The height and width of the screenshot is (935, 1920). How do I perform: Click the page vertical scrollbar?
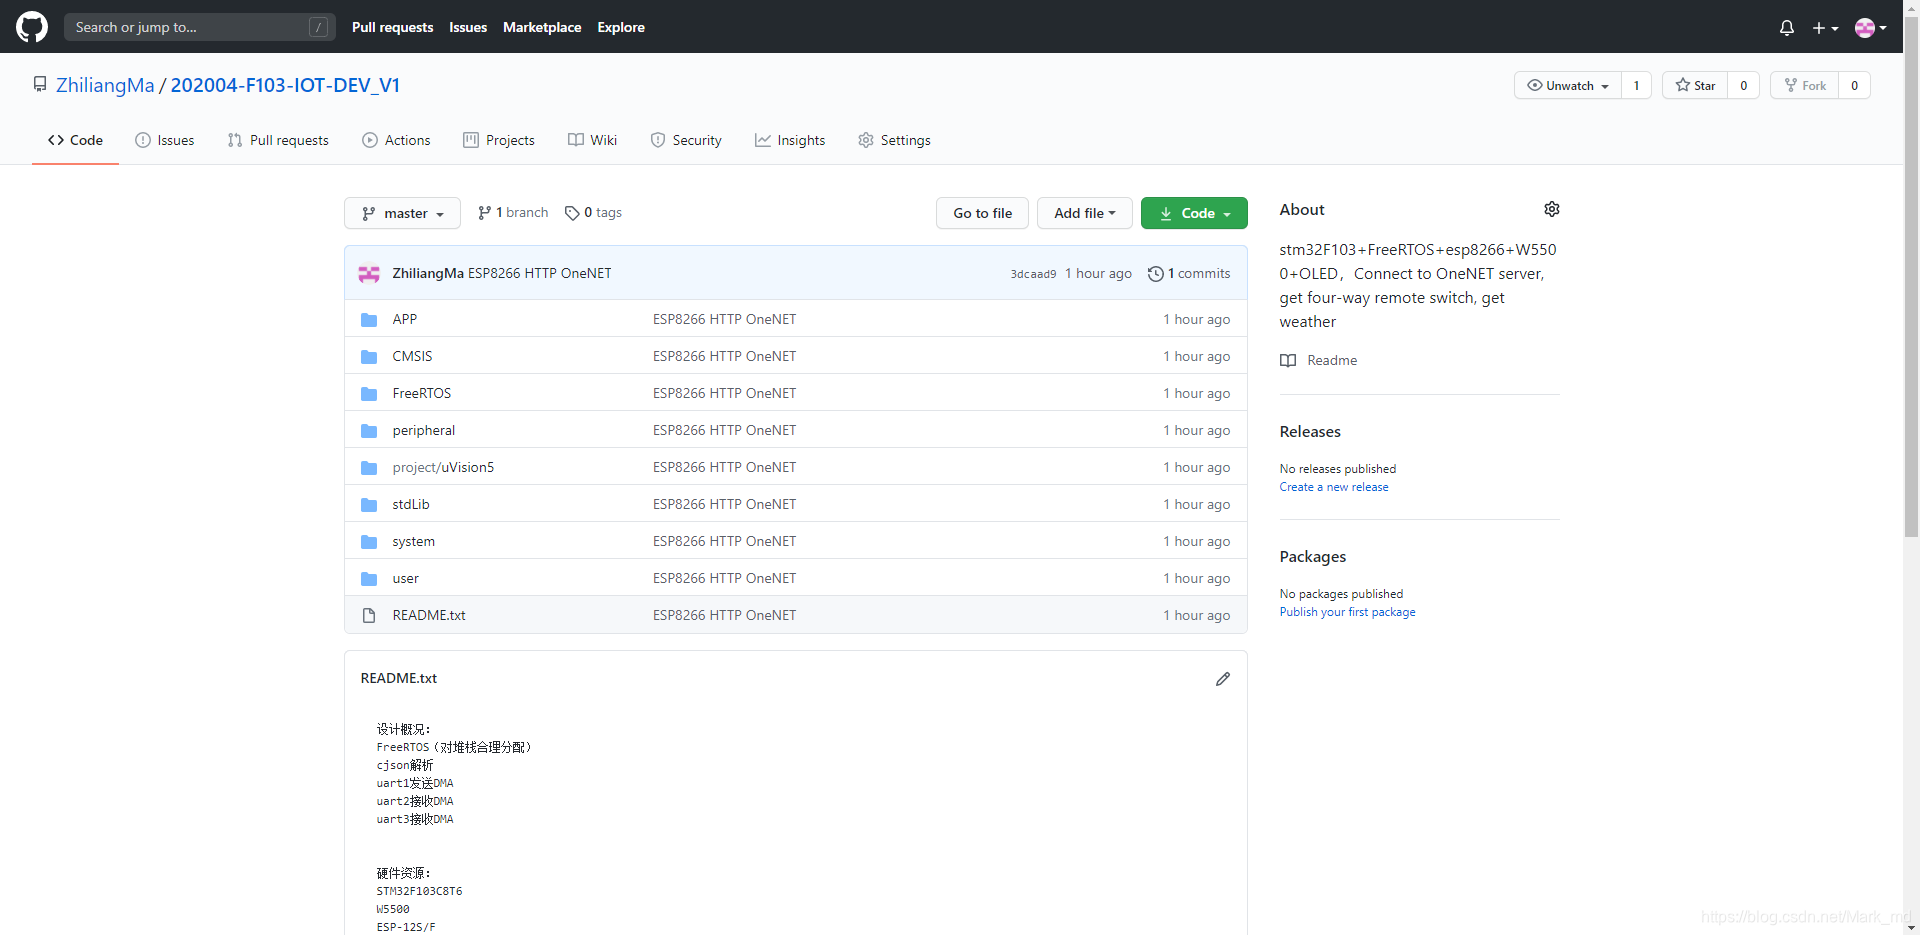click(1911, 275)
